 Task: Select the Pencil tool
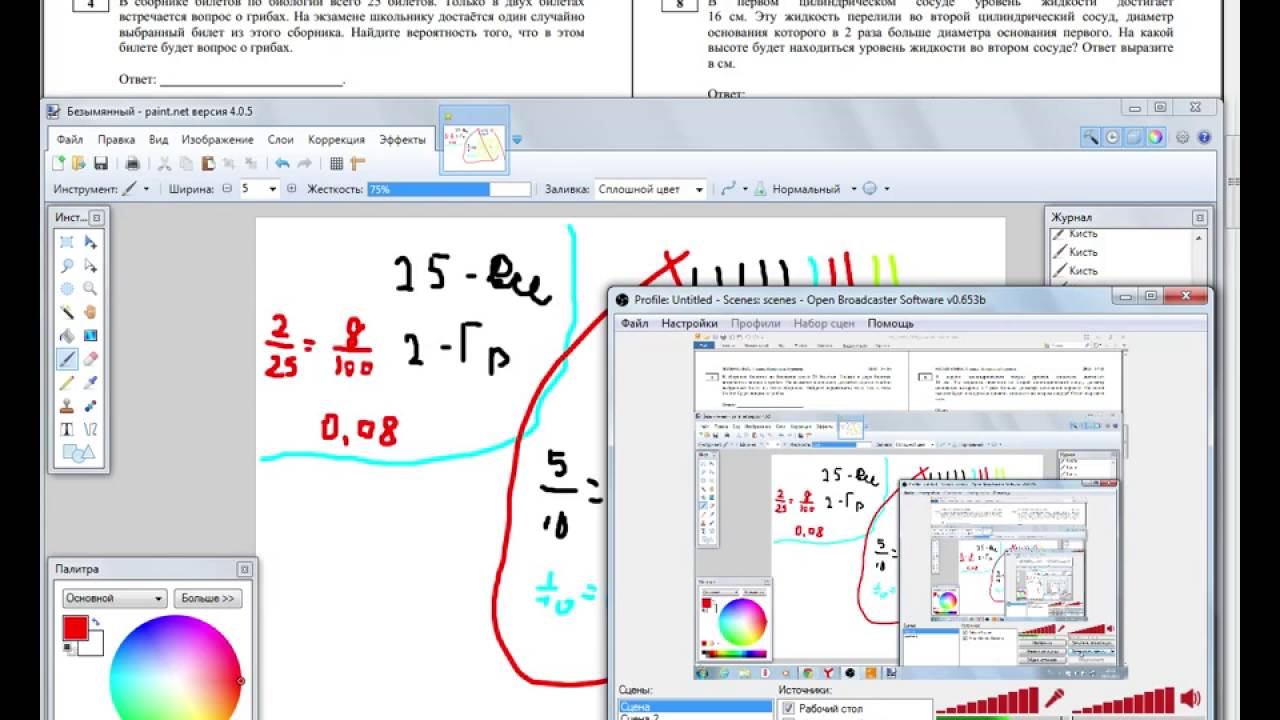pos(67,382)
